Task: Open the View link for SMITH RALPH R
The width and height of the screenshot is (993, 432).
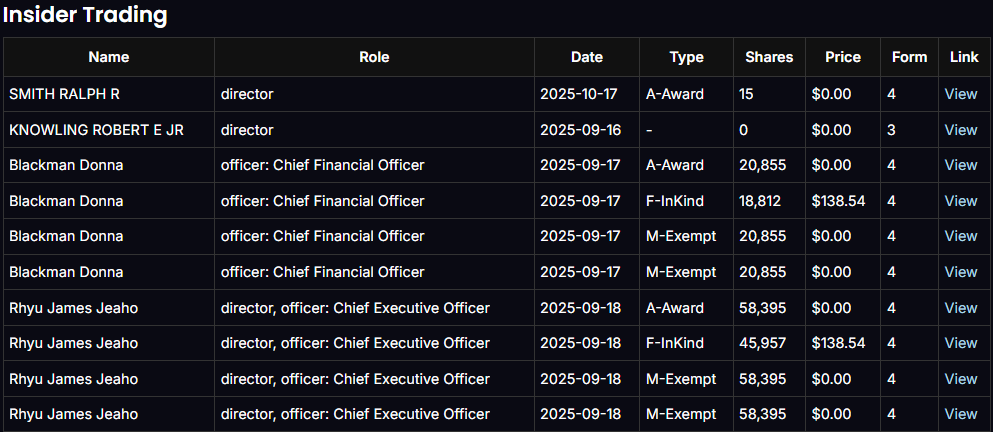Action: pos(960,94)
